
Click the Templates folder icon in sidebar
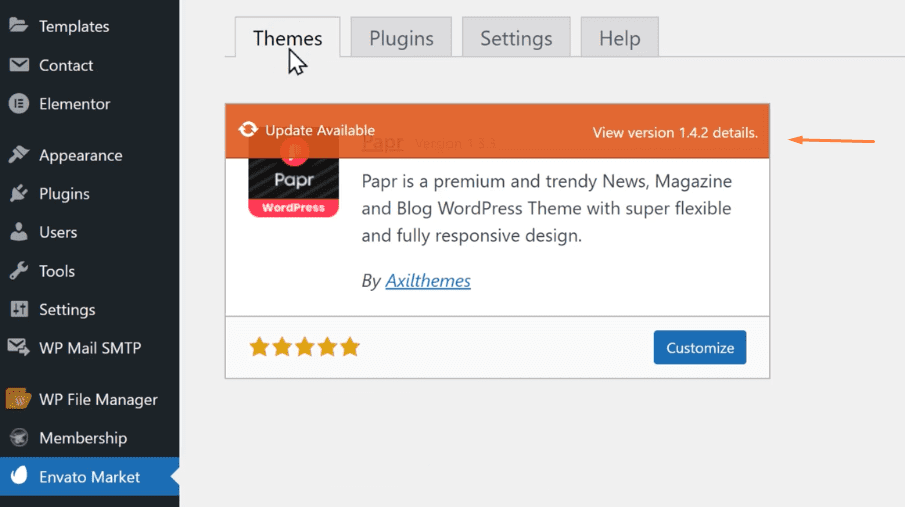18,25
